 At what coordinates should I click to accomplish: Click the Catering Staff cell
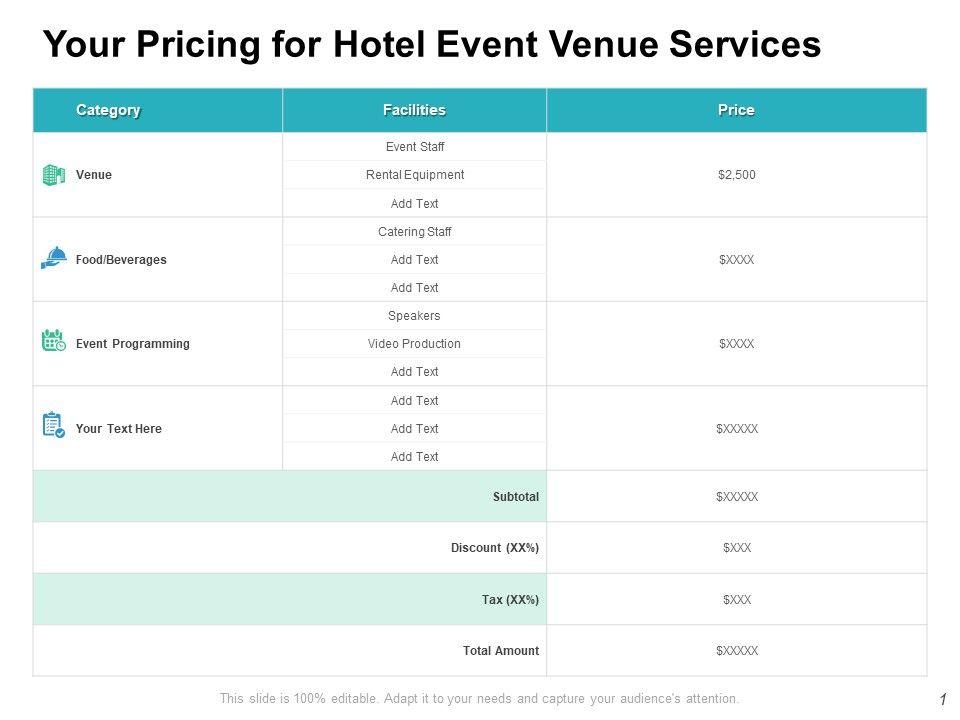(415, 232)
